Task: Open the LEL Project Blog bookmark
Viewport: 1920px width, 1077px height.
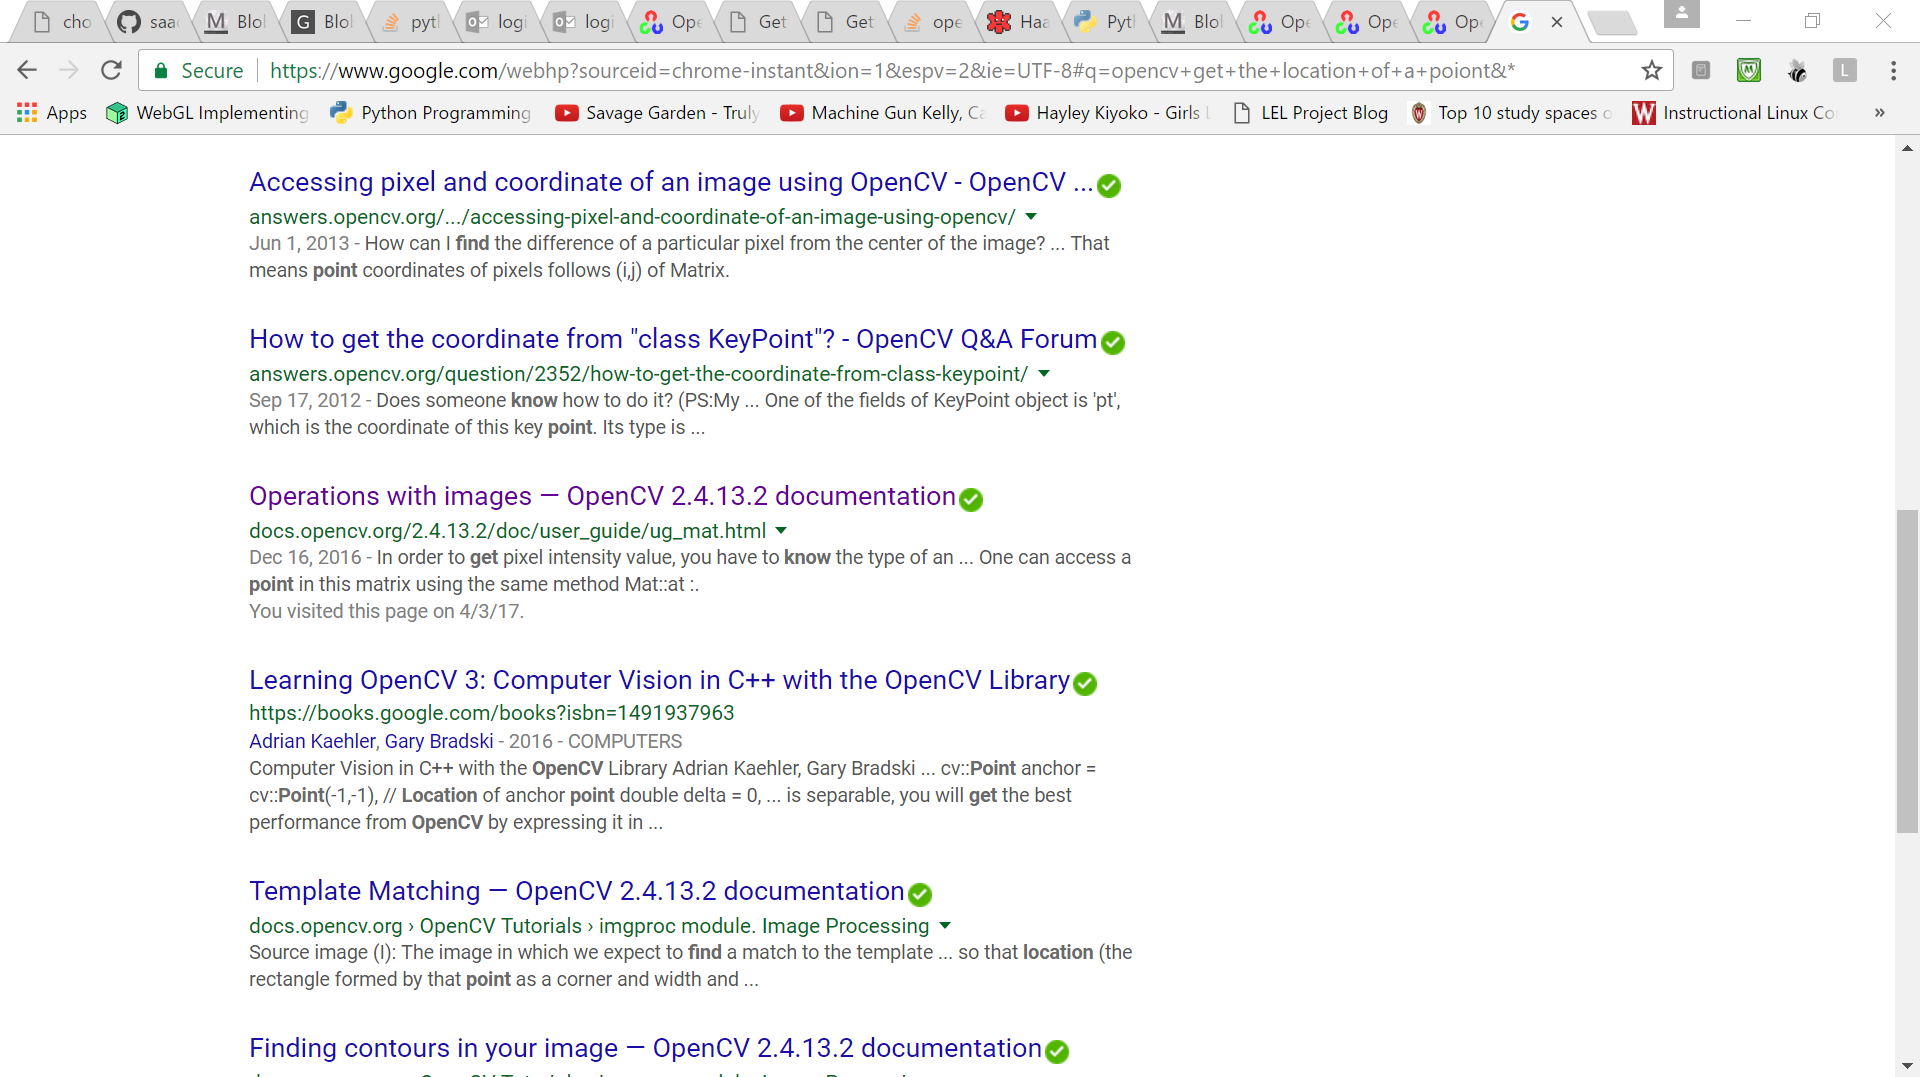Action: click(x=1311, y=113)
